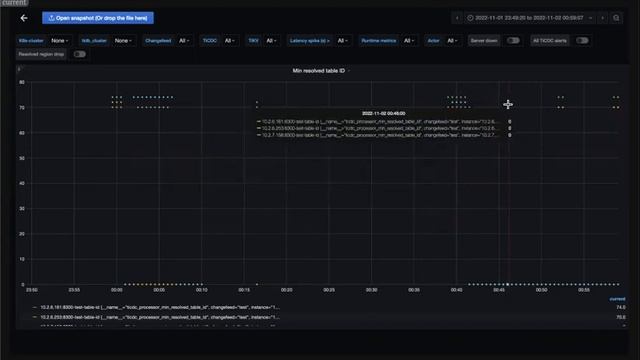Open the TiKV All dropdown
Screen dimensions: 640x360
tap(271, 41)
